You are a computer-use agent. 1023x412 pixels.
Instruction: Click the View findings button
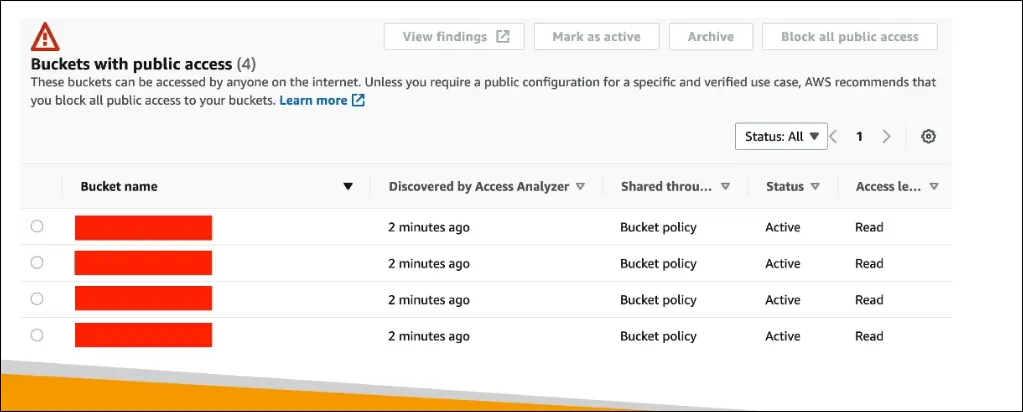click(455, 37)
